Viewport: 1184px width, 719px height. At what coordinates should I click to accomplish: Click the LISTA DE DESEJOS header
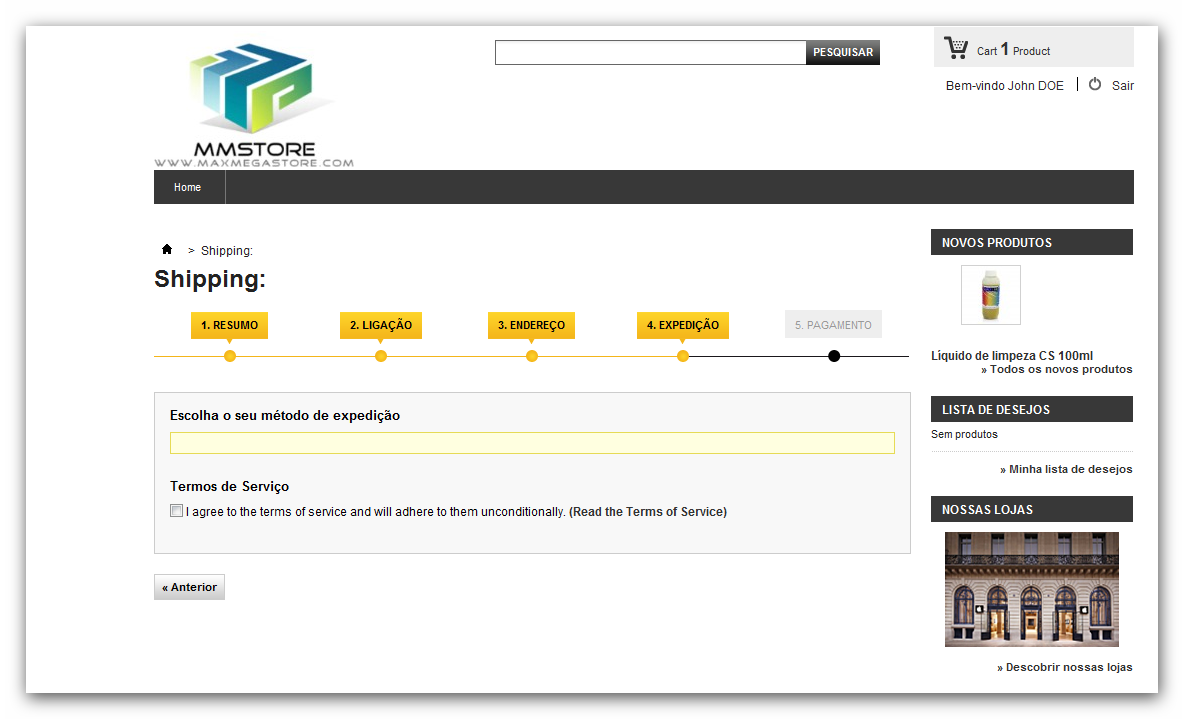pyautogui.click(x=1031, y=409)
